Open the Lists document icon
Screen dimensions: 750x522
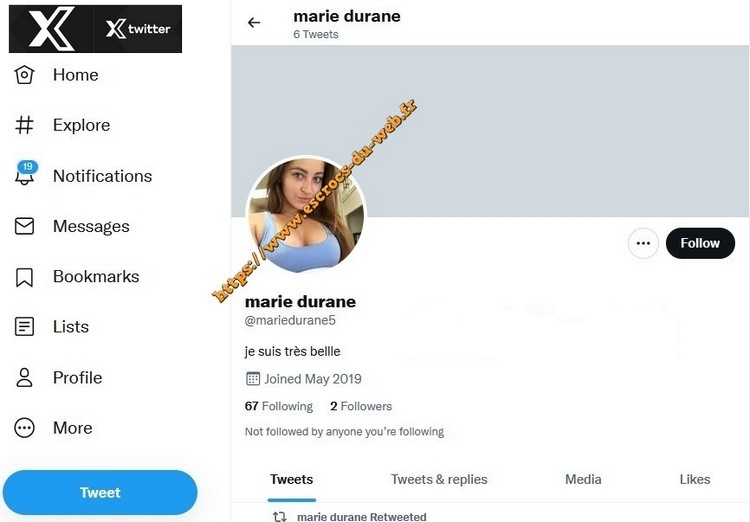[25, 327]
